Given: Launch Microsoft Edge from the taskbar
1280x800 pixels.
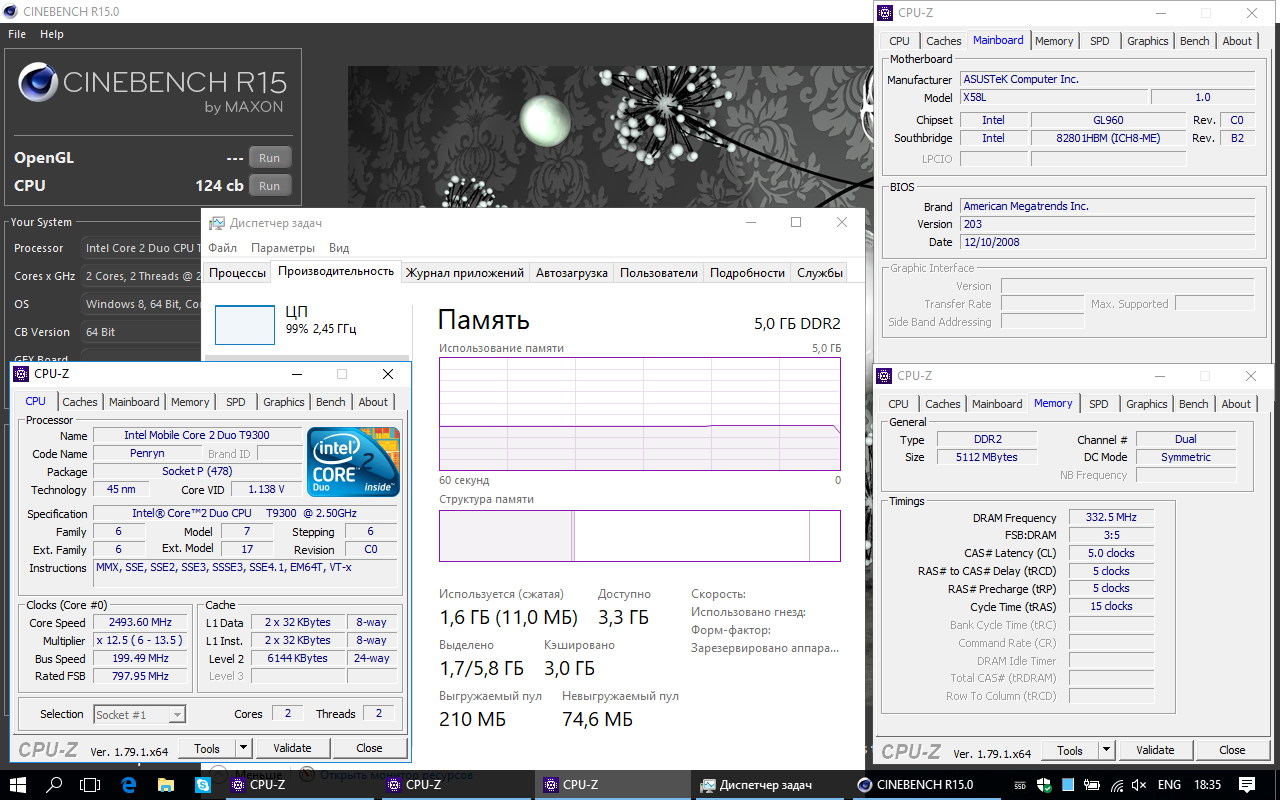Looking at the screenshot, I should 129,785.
